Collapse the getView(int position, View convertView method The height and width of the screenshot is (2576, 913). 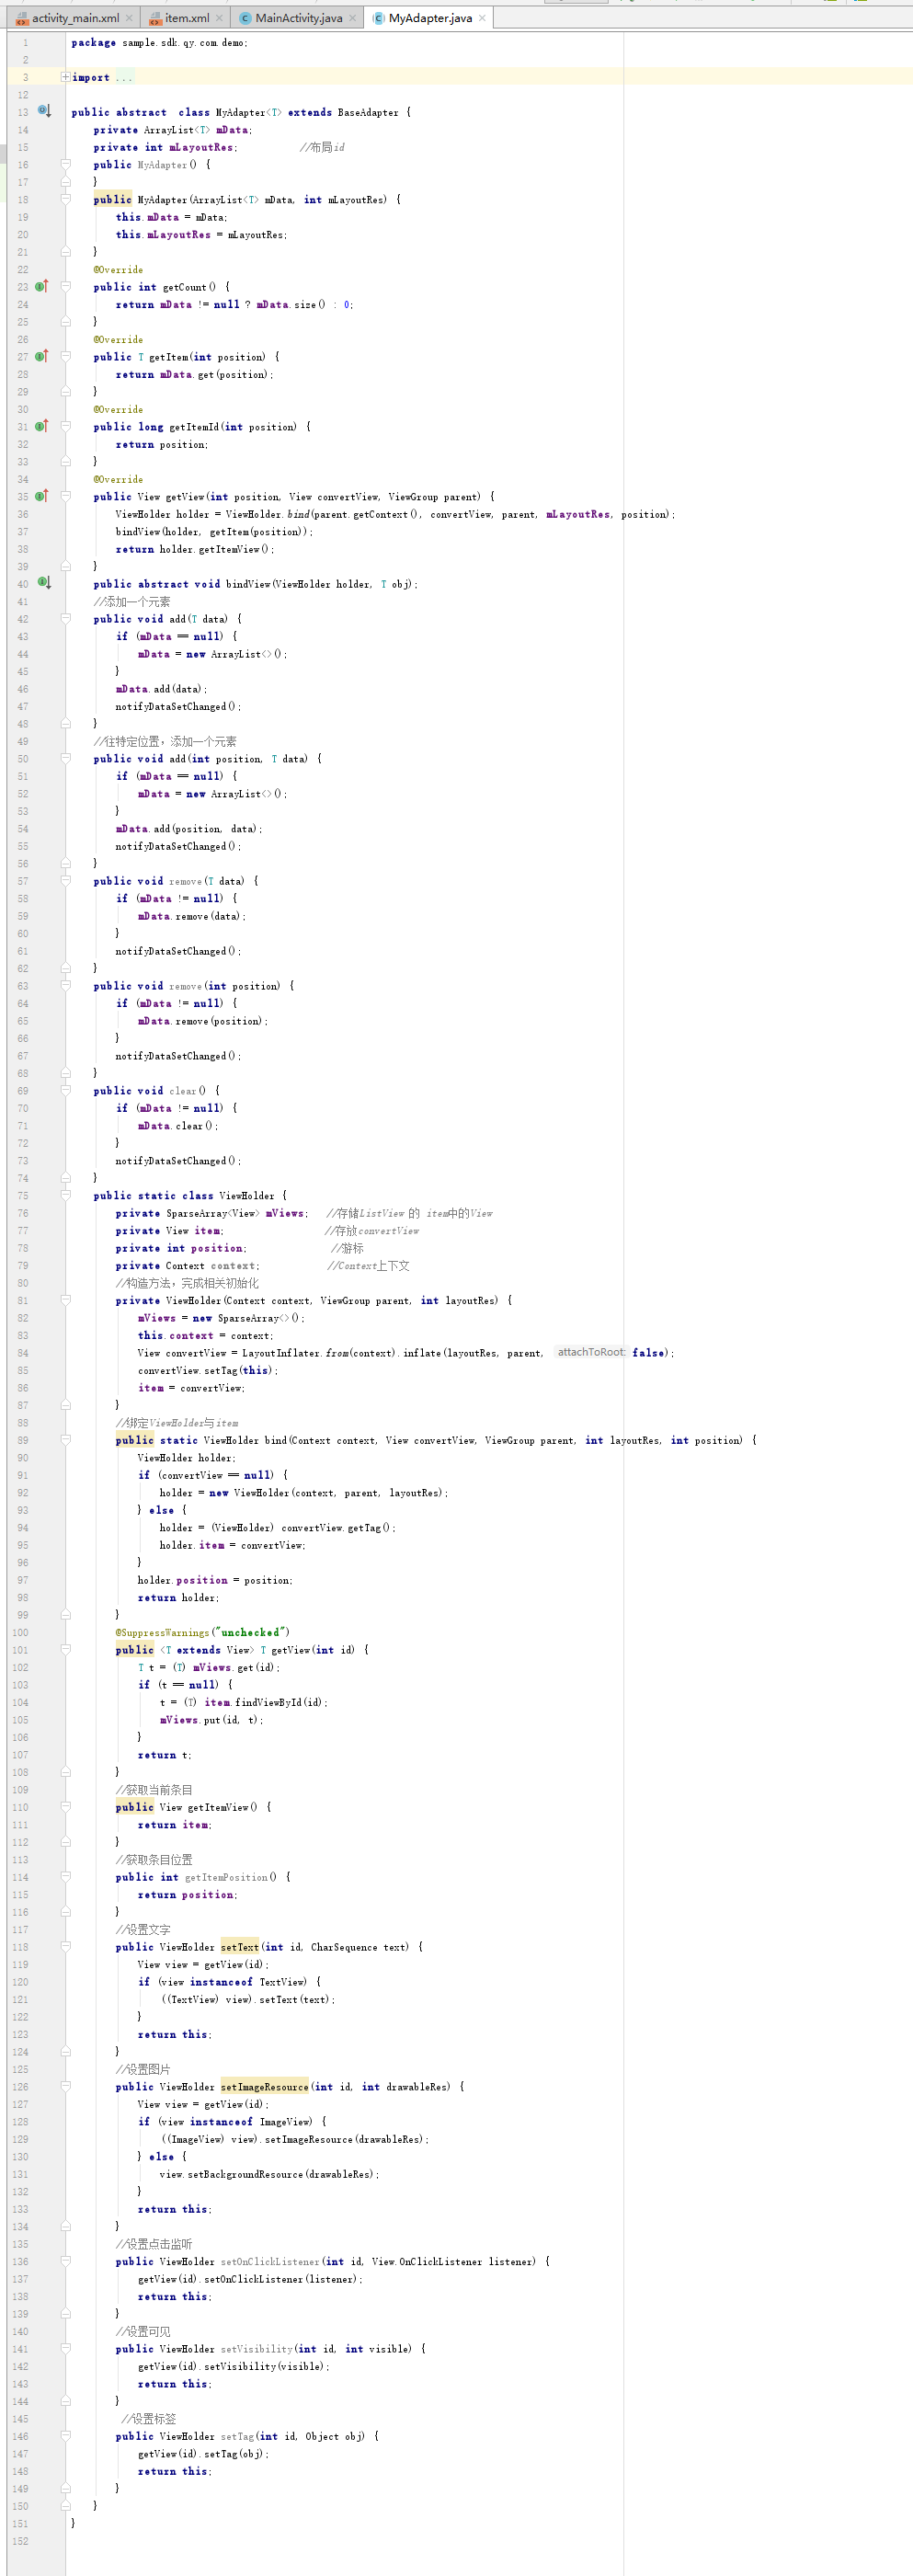pos(65,496)
